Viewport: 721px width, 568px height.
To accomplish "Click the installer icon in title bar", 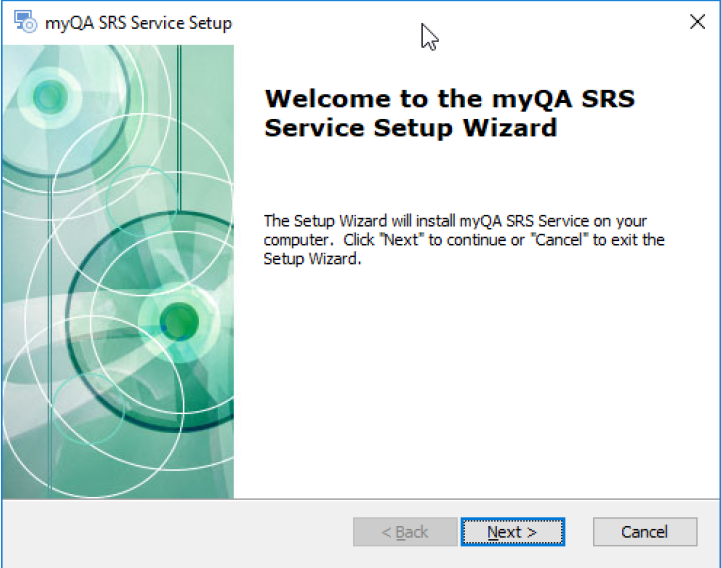I will click(x=25, y=22).
